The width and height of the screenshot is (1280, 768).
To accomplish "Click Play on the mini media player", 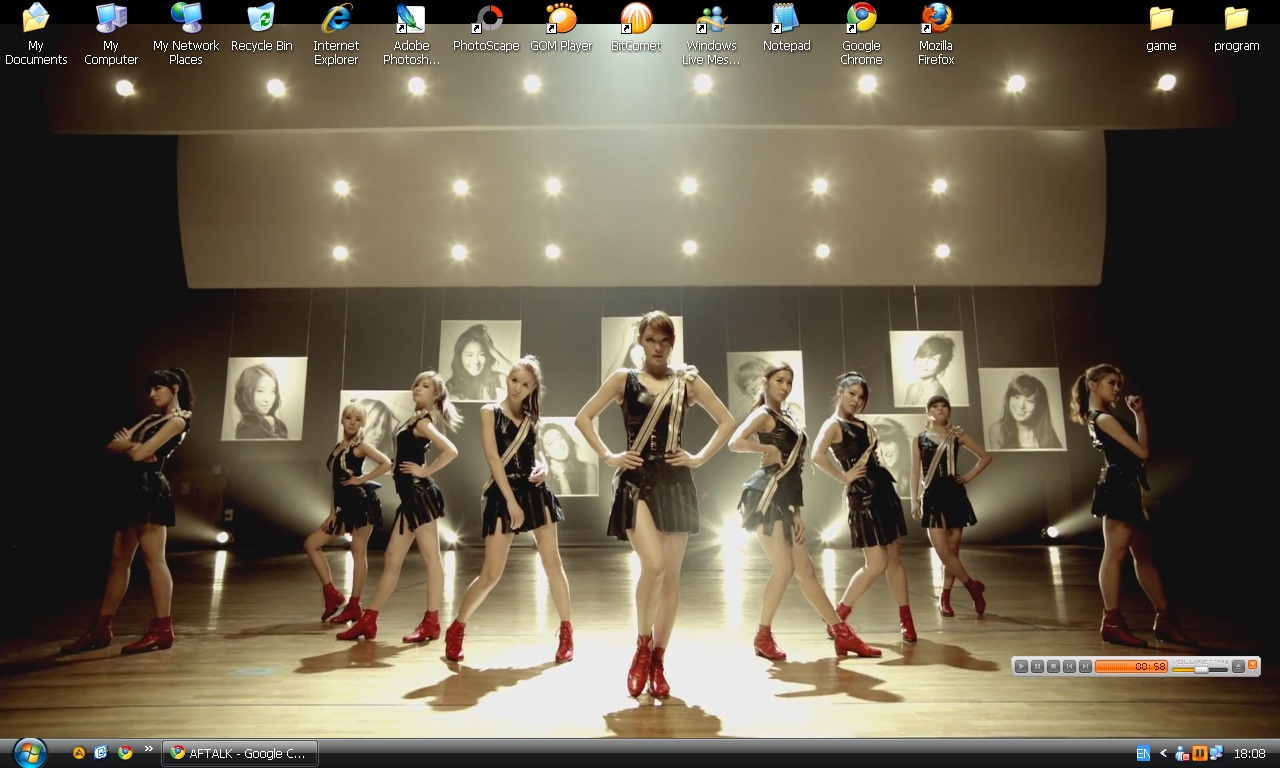I will click(1021, 666).
